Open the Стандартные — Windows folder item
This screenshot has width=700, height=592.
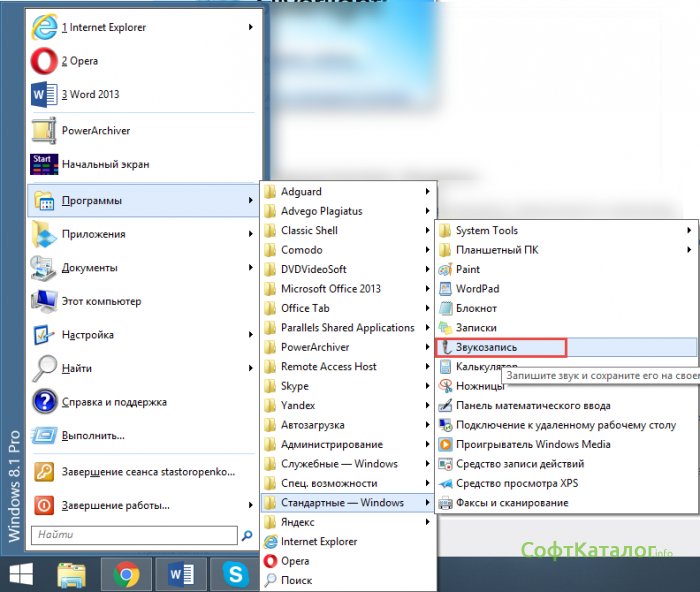click(x=342, y=503)
